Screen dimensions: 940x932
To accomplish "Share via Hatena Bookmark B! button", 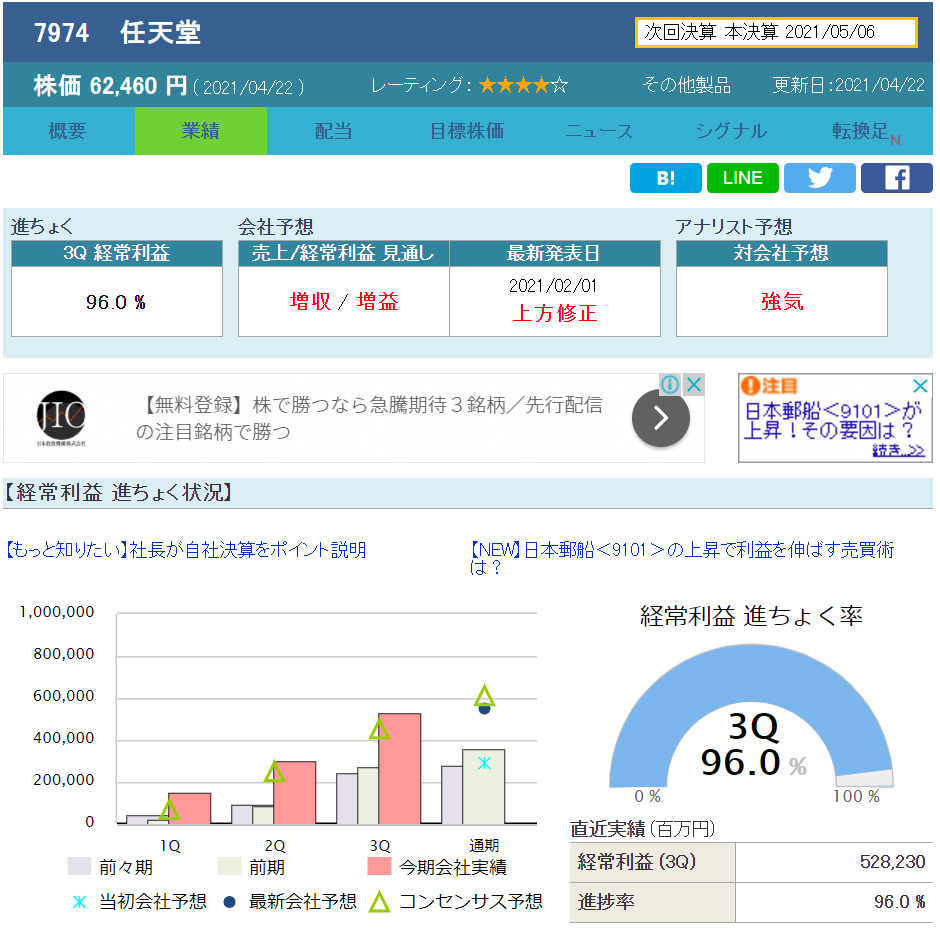I will point(665,178).
